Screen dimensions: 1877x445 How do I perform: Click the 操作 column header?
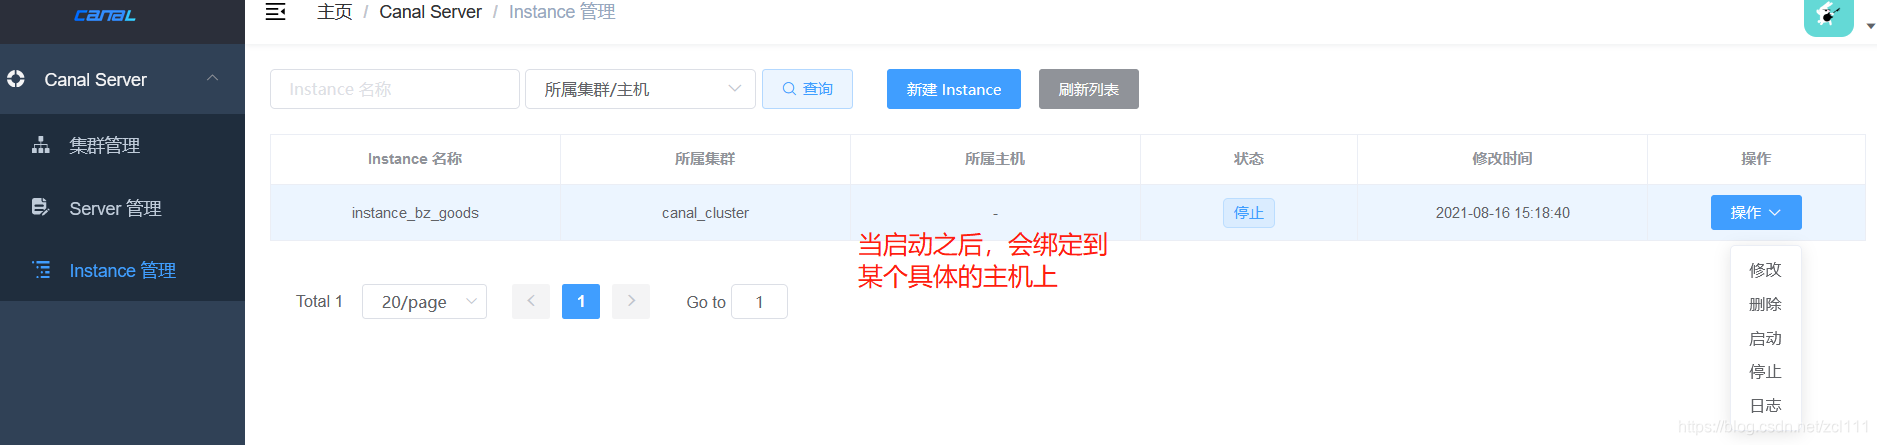pos(1756,159)
